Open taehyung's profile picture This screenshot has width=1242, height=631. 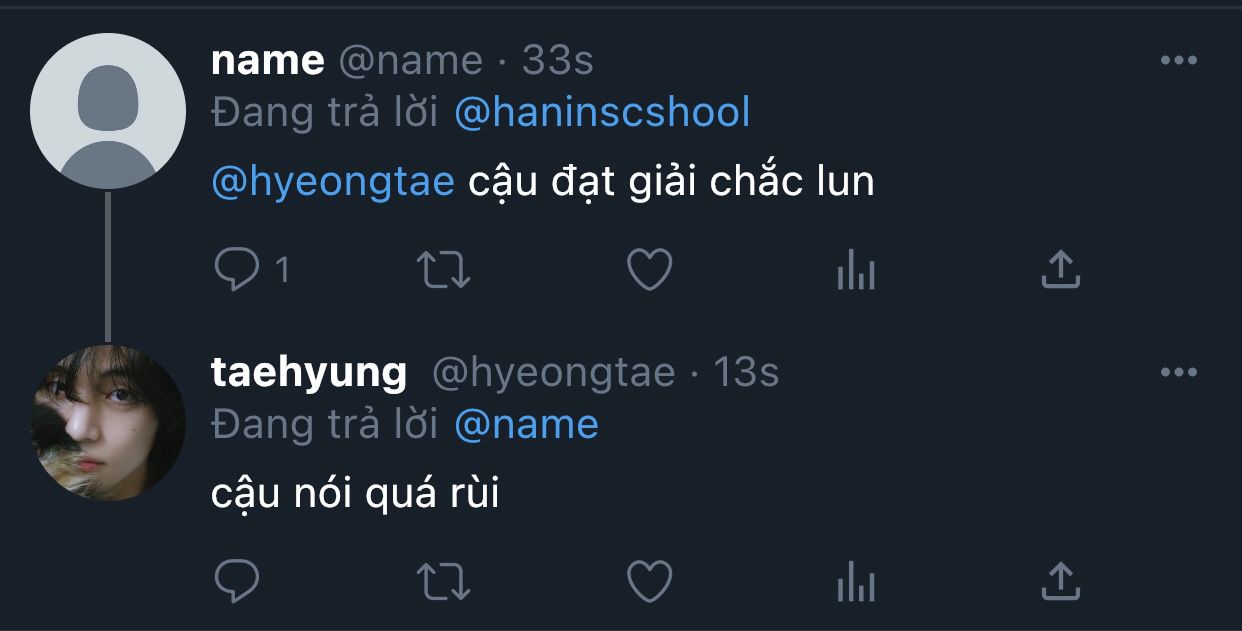(x=108, y=423)
